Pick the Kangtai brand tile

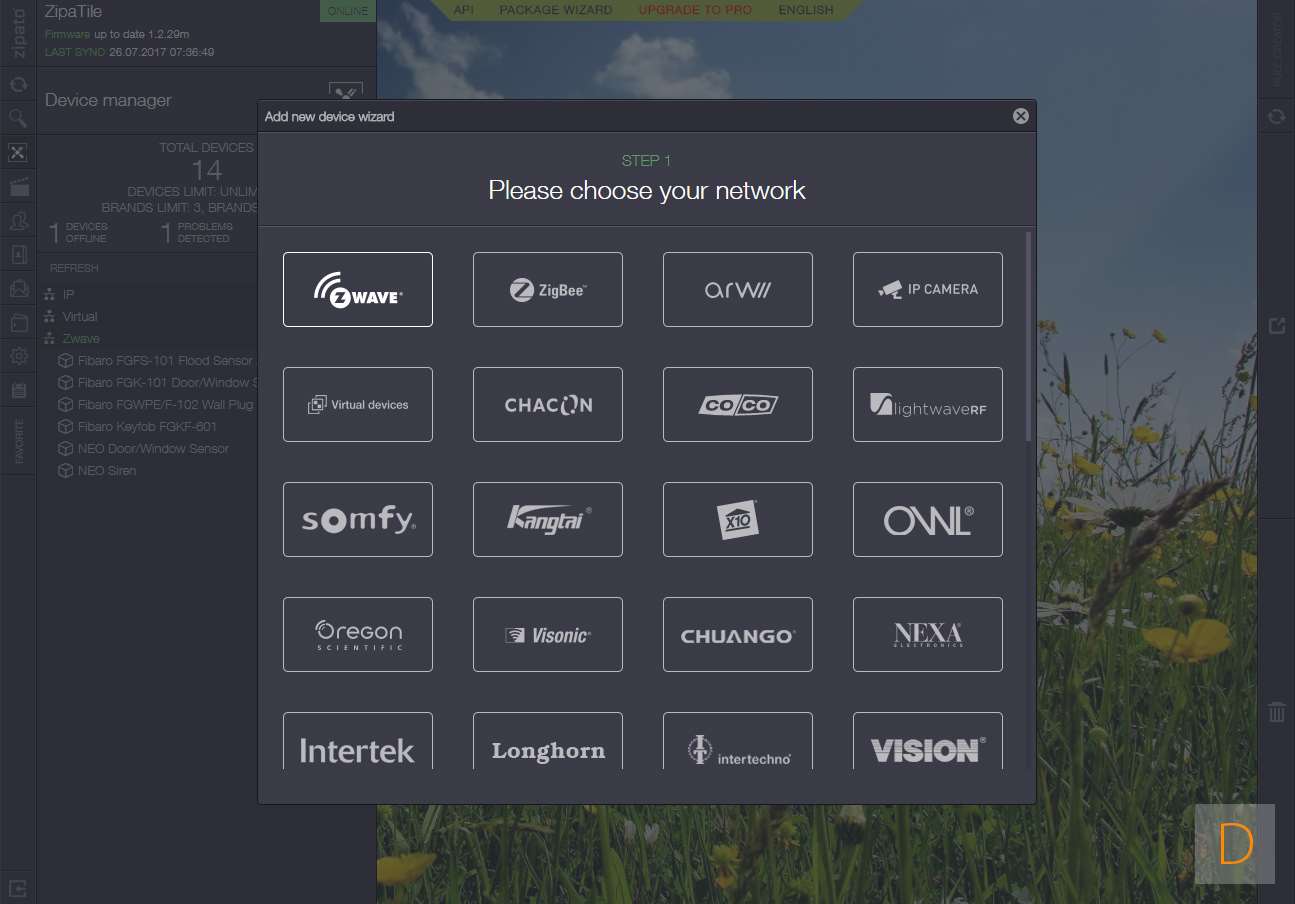[x=548, y=519]
